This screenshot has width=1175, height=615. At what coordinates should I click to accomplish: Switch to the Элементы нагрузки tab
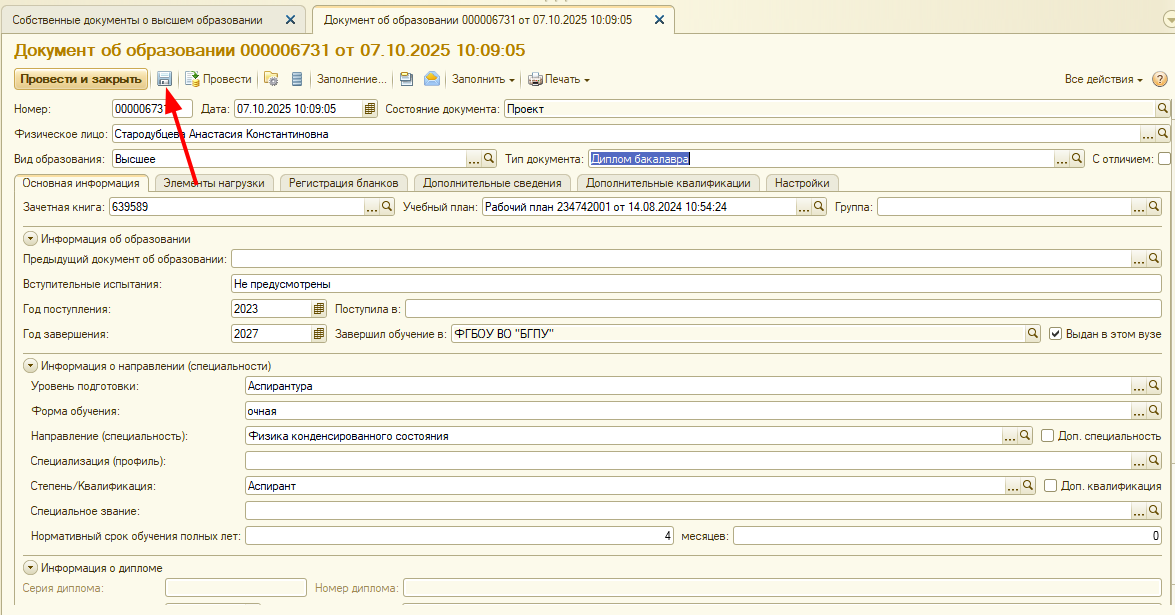(214, 183)
